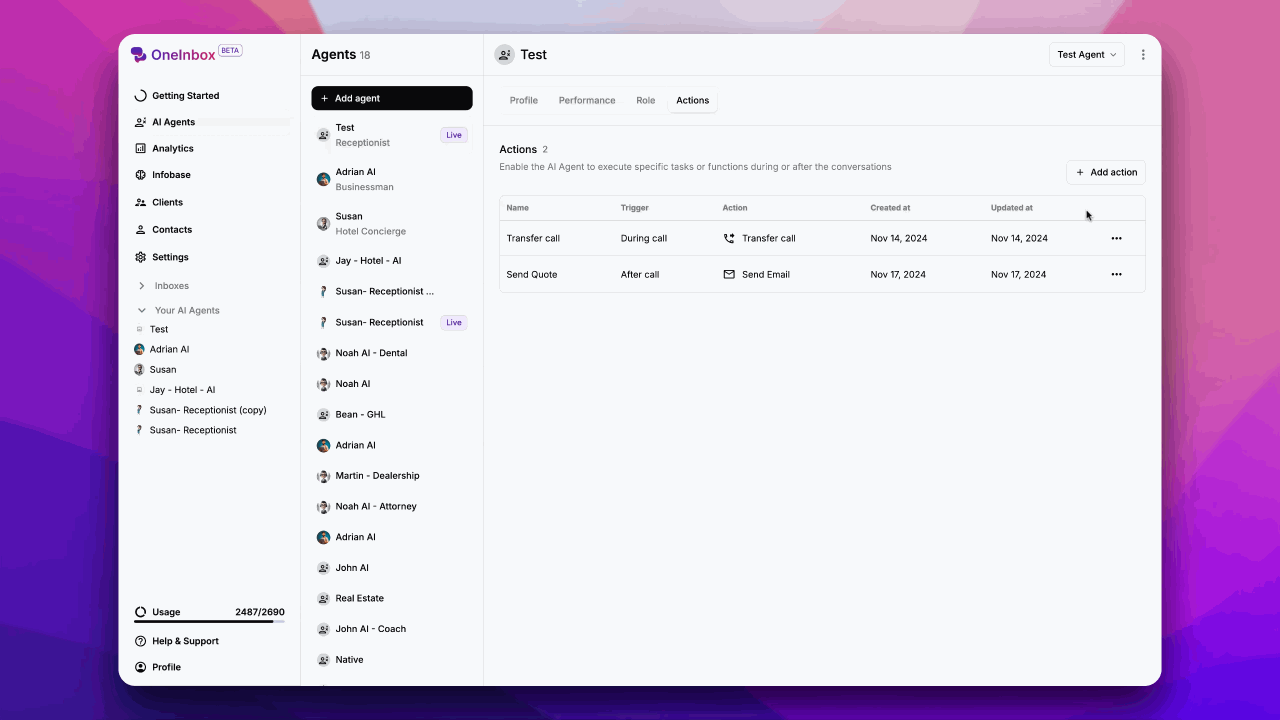The width and height of the screenshot is (1280, 720).
Task: Click Adrian AI Businessman avatar
Action: [x=323, y=179]
